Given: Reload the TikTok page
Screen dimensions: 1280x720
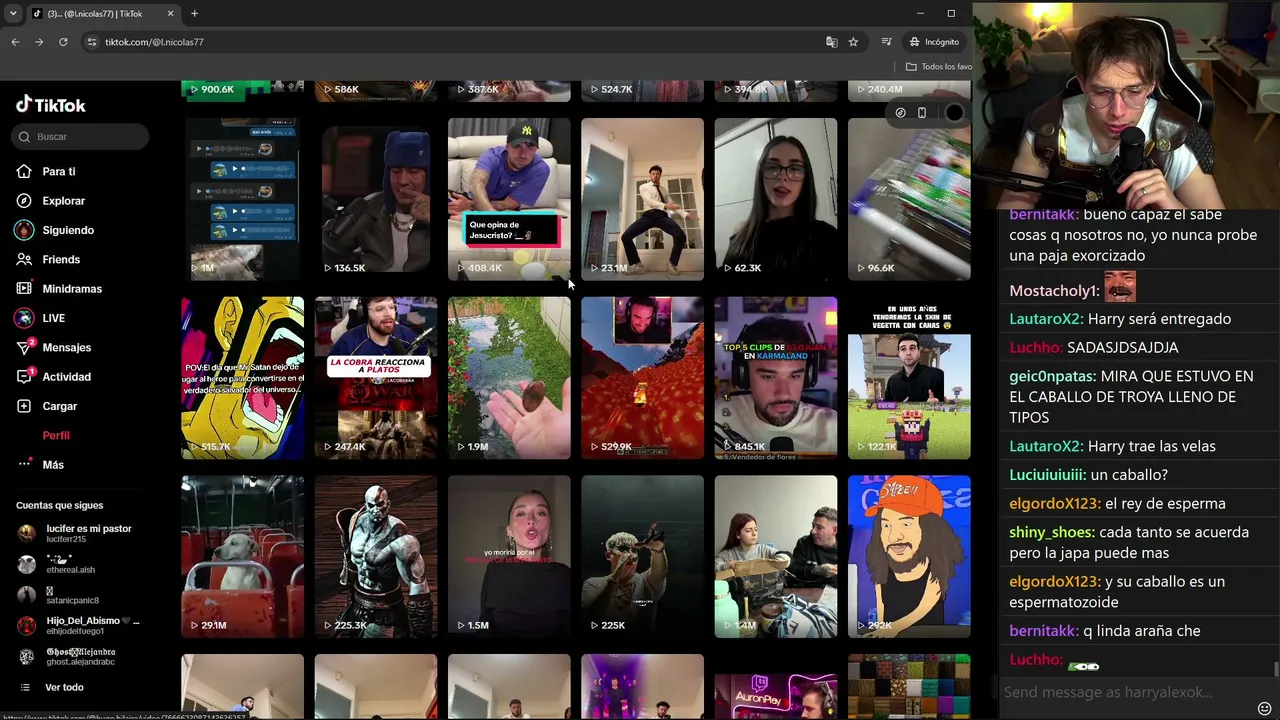Looking at the screenshot, I should (x=63, y=42).
